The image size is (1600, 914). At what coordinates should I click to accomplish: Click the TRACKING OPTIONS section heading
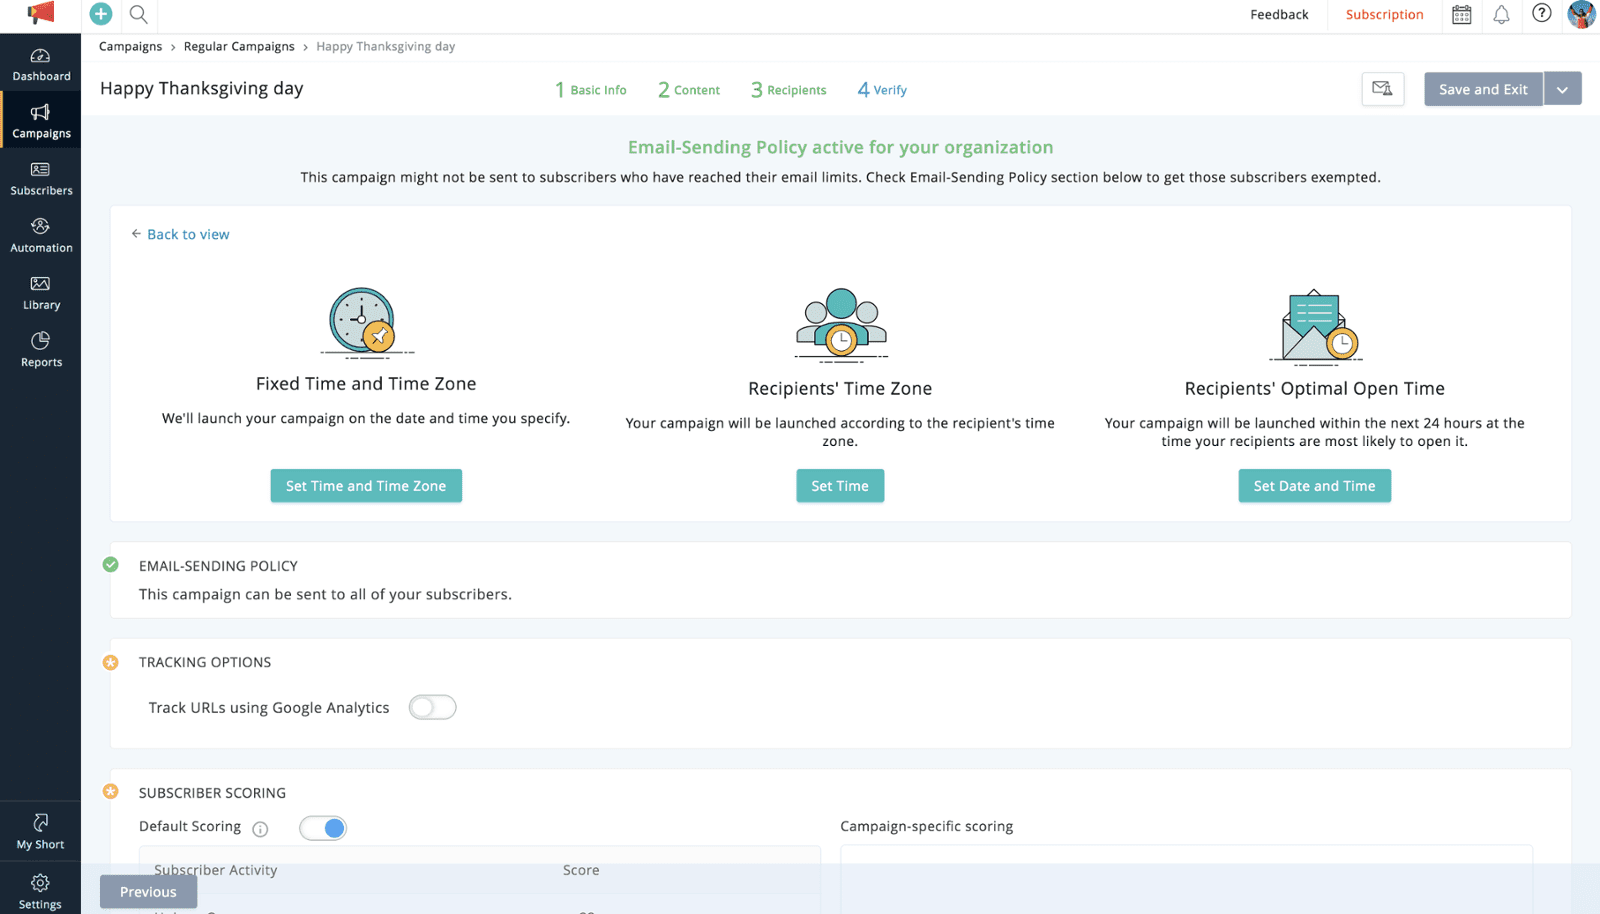(205, 662)
